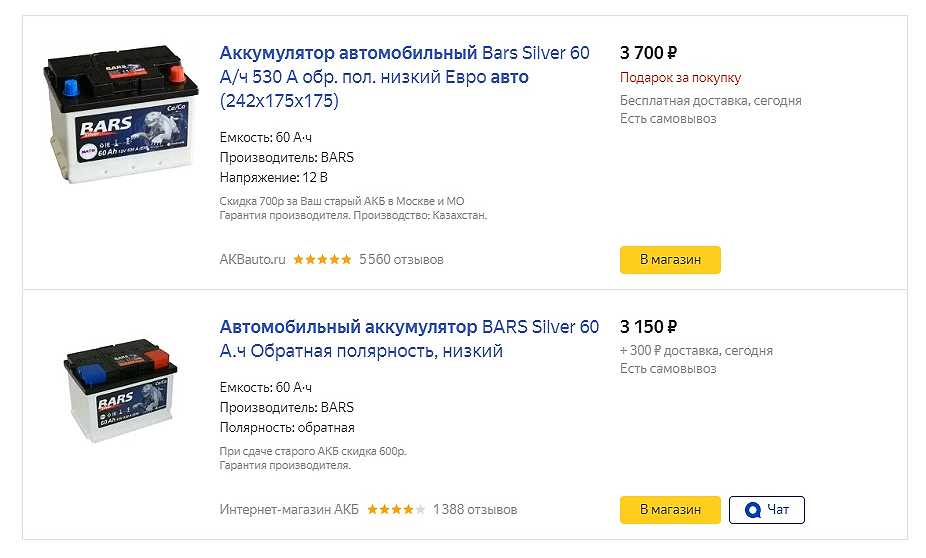The height and width of the screenshot is (558, 926).
Task: Click Бесплатная доставка, сегодня delivery info
Action: coord(710,101)
